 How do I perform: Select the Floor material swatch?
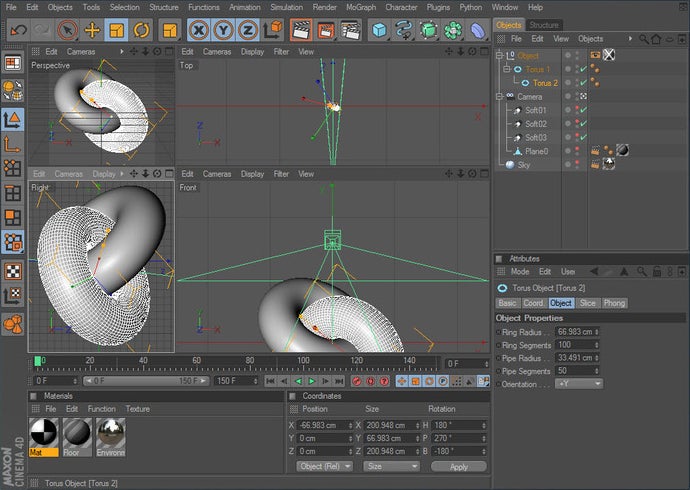(77, 433)
